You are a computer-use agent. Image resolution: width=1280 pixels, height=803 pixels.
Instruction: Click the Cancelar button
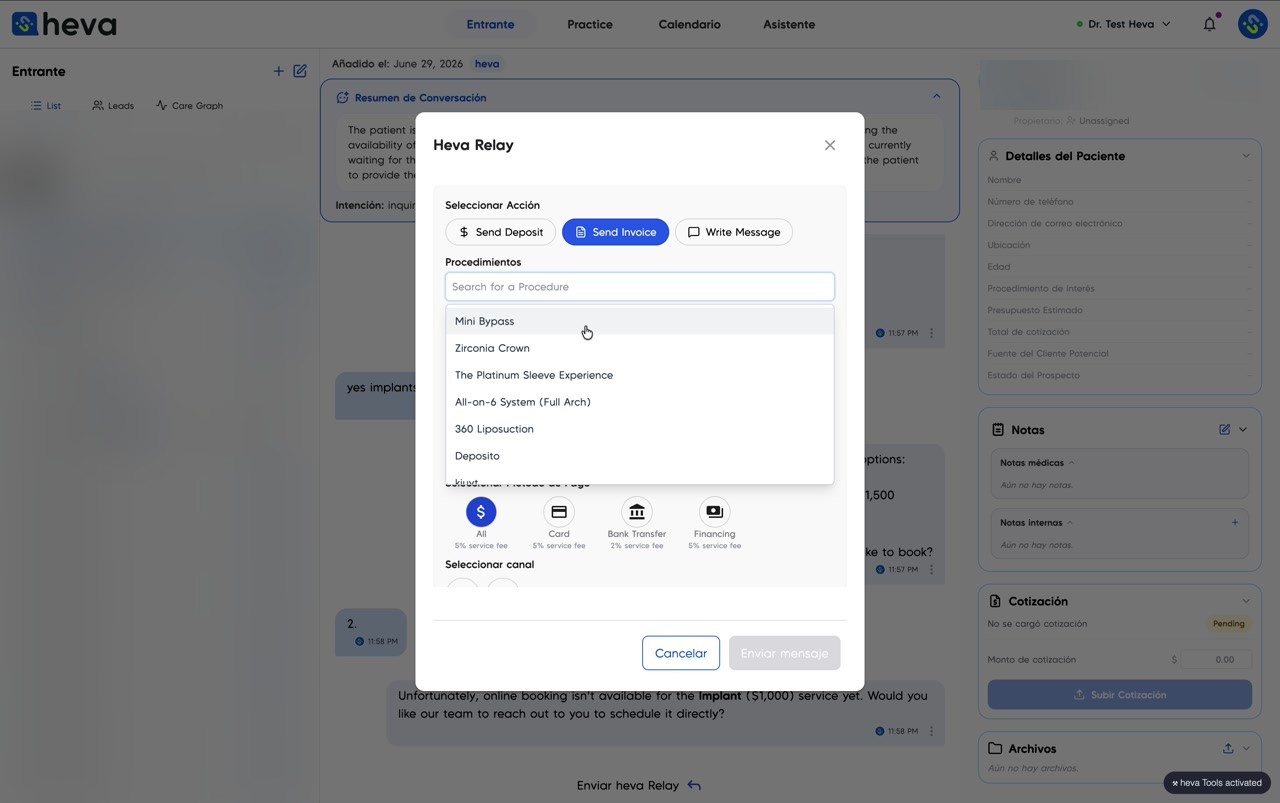pos(681,653)
